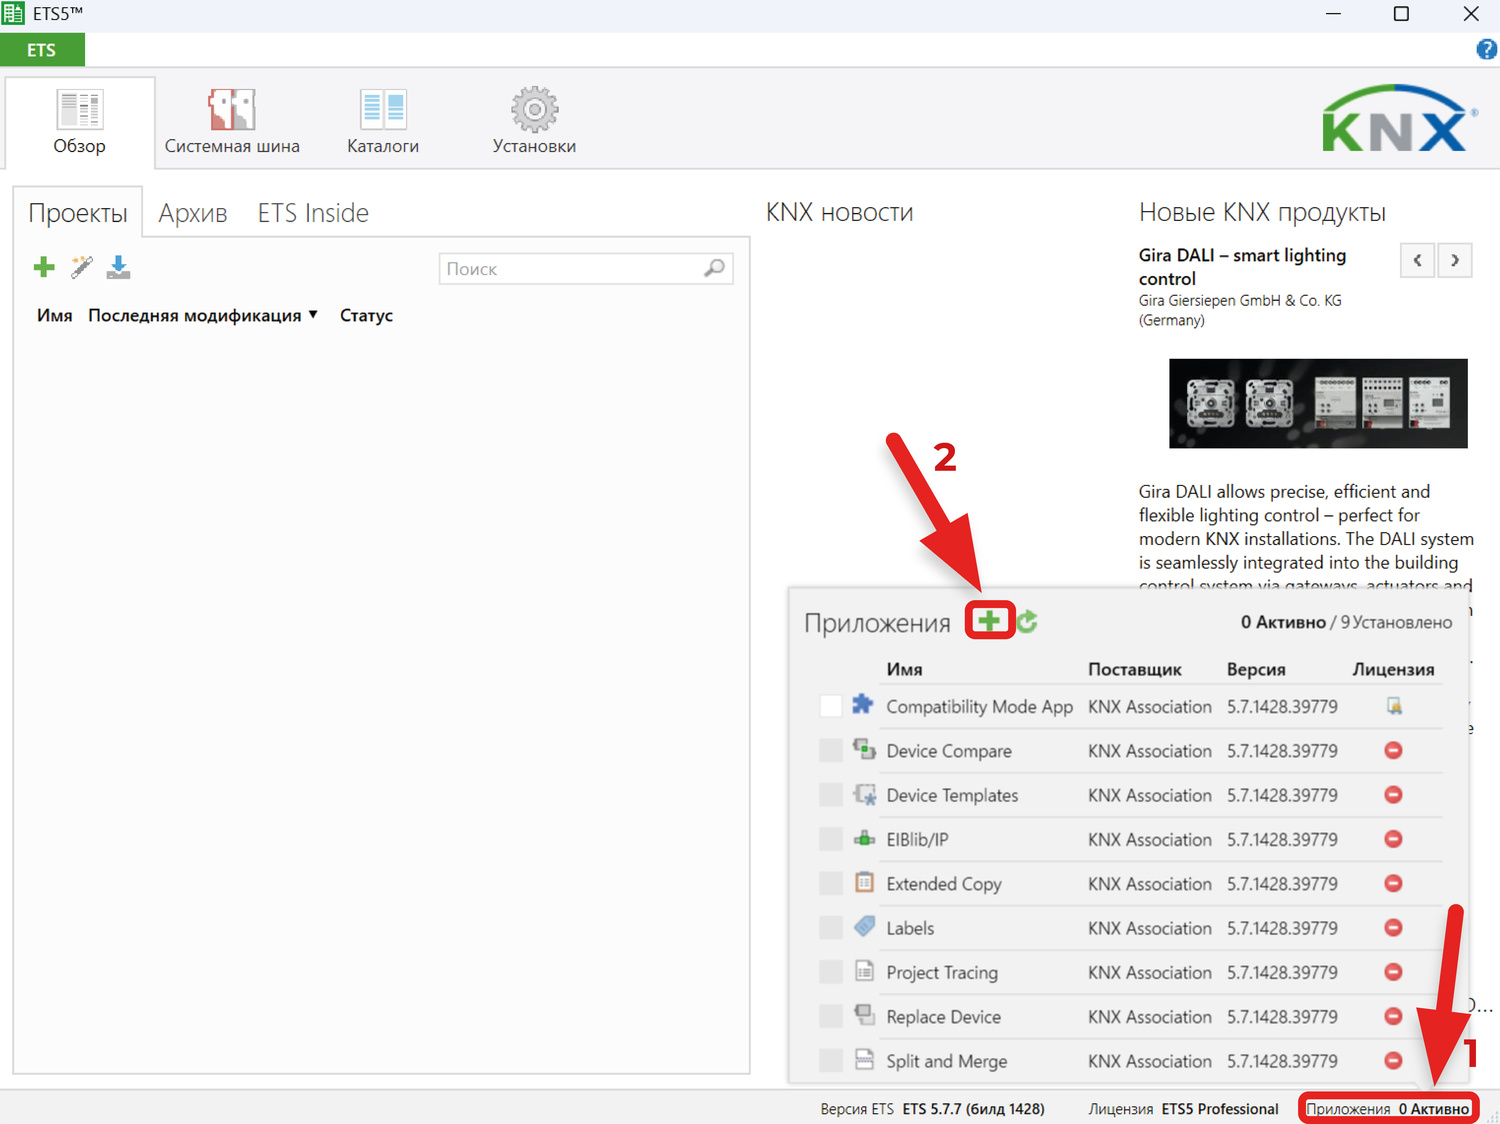1500x1124 pixels.
Task: Check the Split and Merge checkbox
Action: [x=830, y=1060]
